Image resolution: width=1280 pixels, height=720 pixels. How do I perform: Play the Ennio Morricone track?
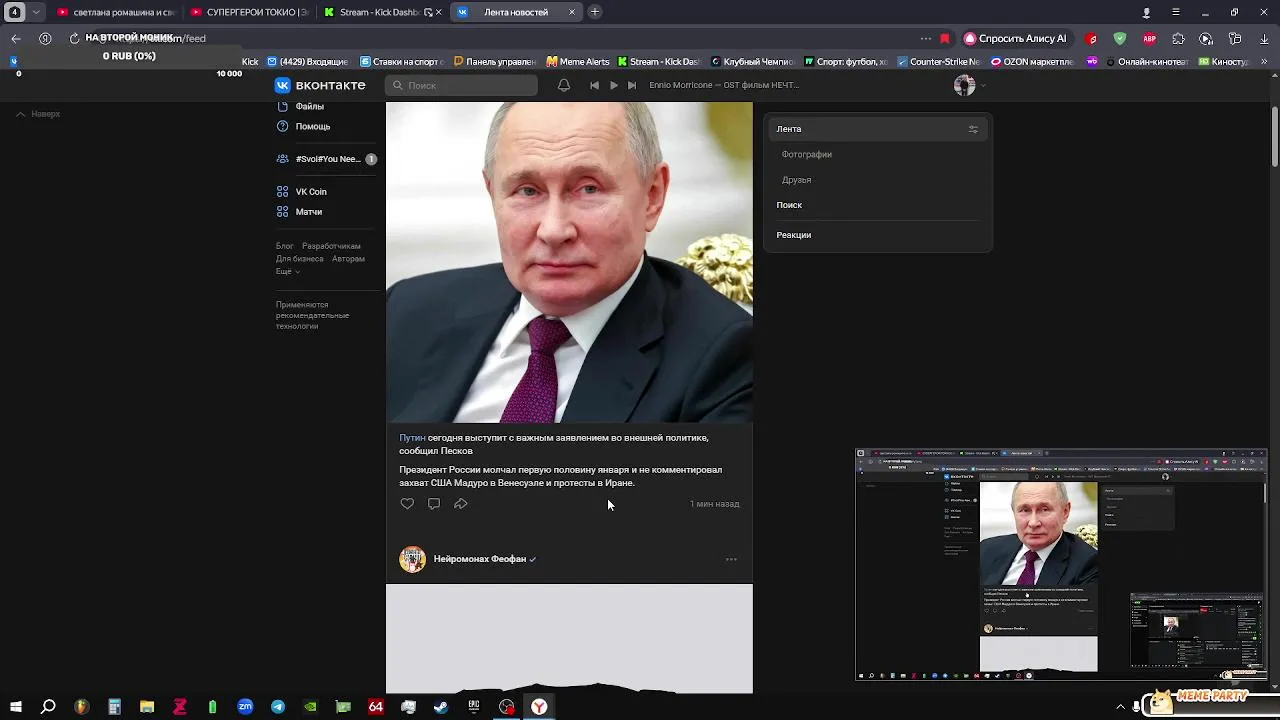coord(613,85)
